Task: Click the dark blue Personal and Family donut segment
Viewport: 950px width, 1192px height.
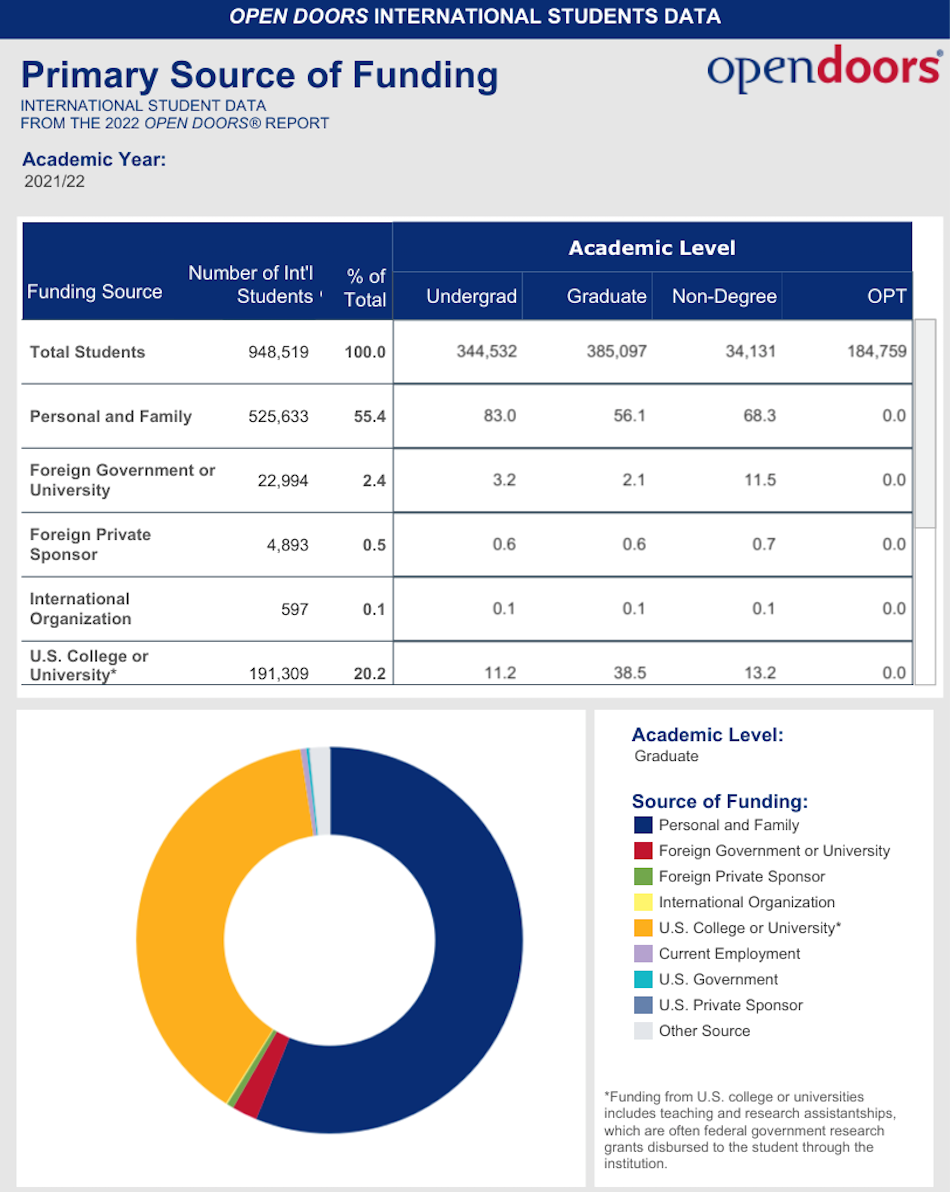Action: 477,943
